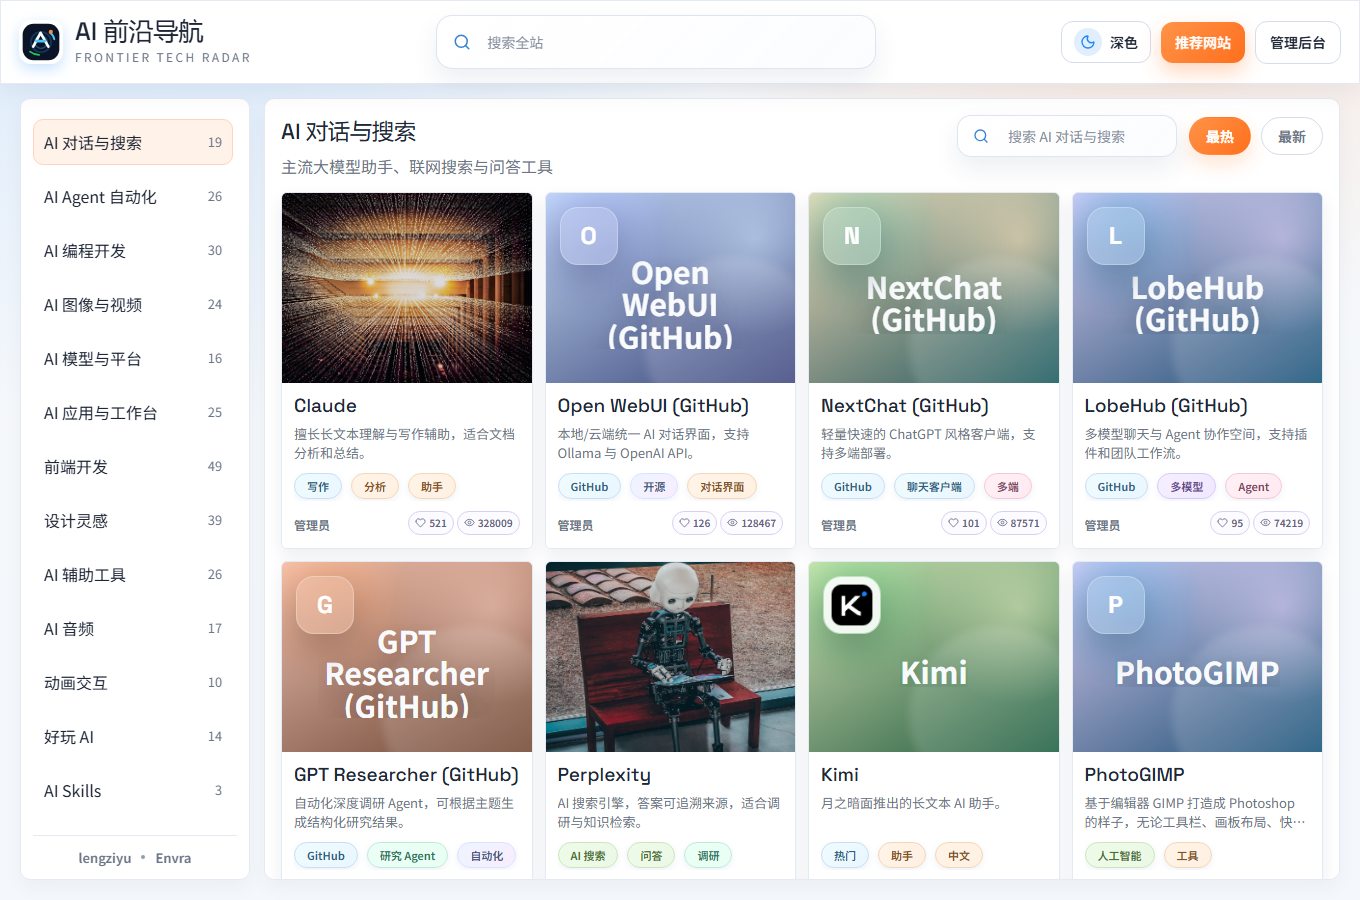
Task: Click the 推荐网站 button
Action: [1203, 42]
